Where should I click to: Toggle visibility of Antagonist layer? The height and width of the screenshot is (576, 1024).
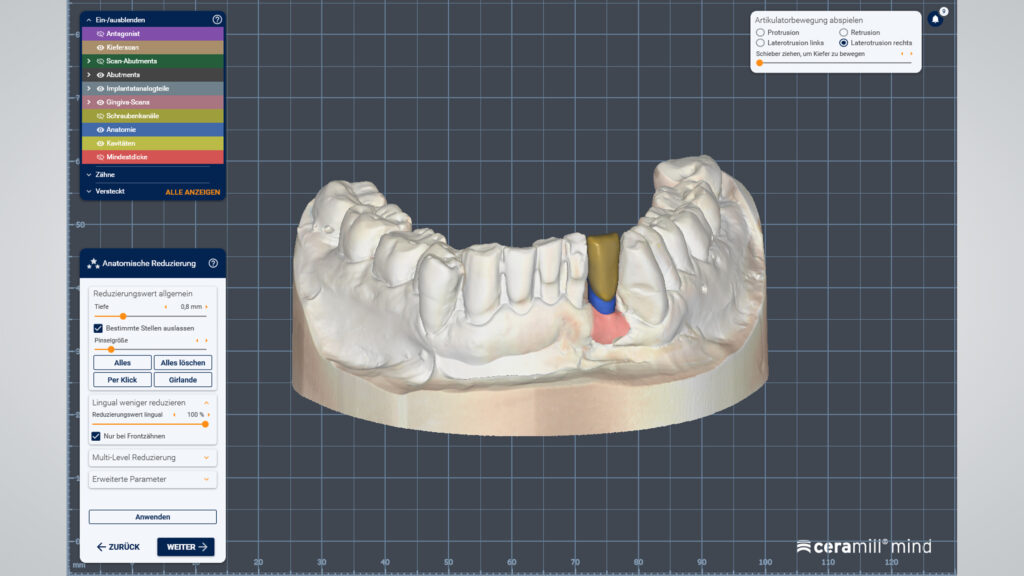click(x=100, y=33)
